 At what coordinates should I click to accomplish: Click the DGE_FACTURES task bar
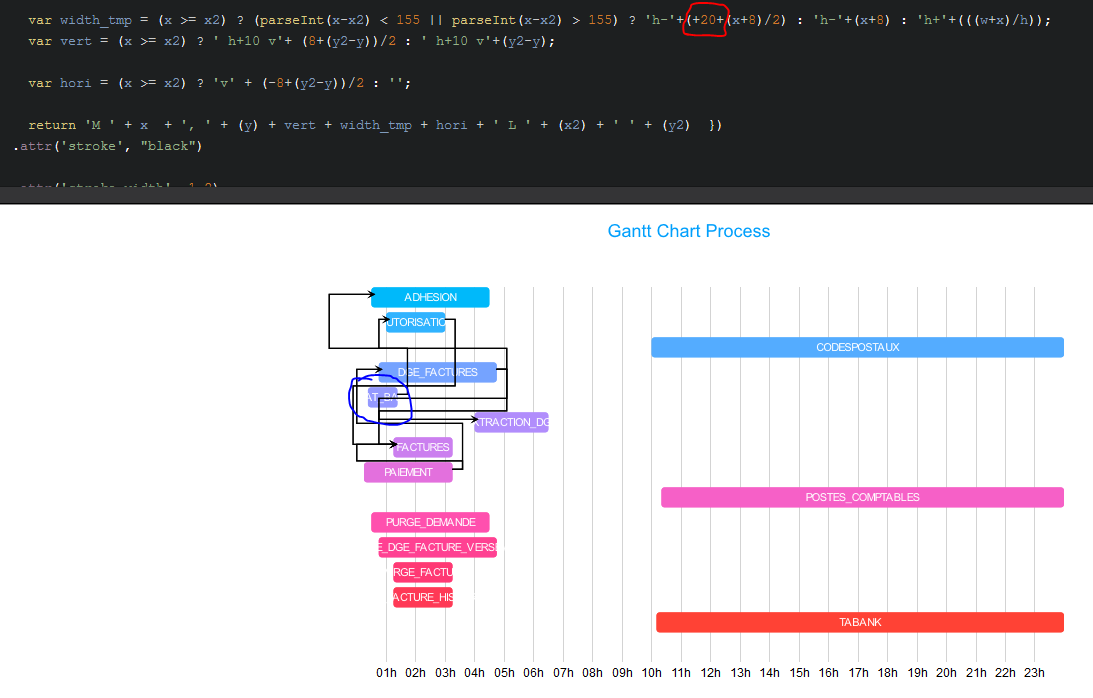[438, 372]
